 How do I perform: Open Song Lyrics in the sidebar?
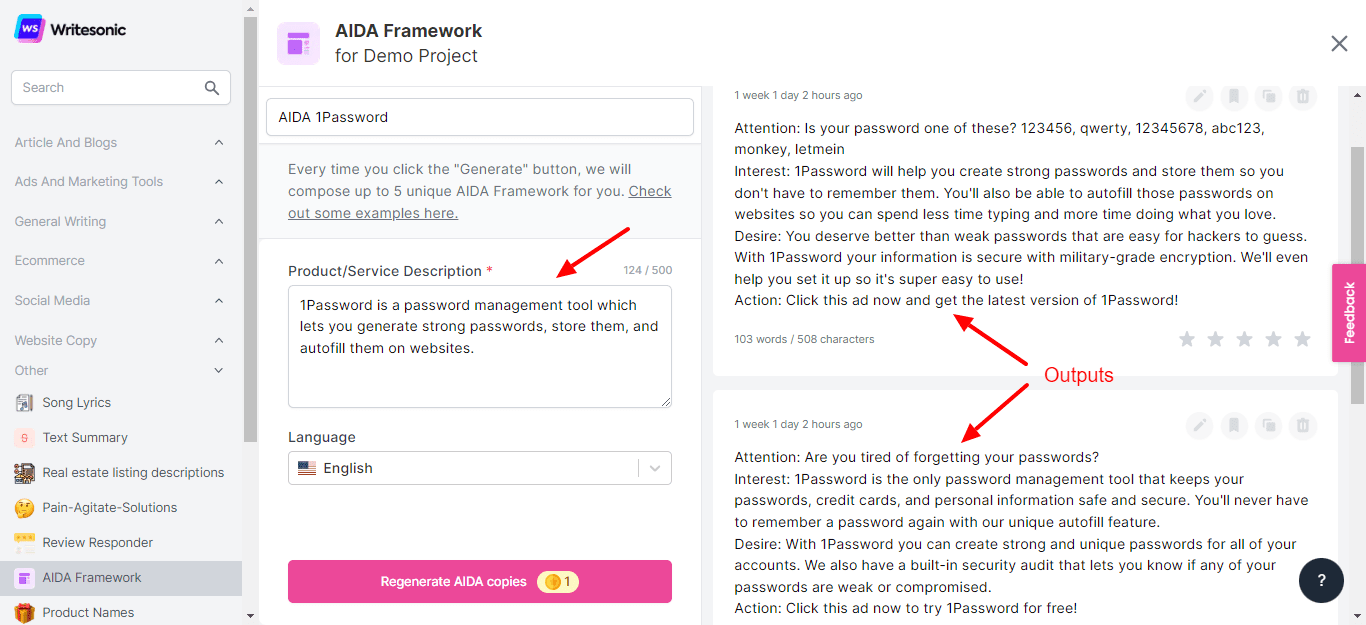[76, 403]
